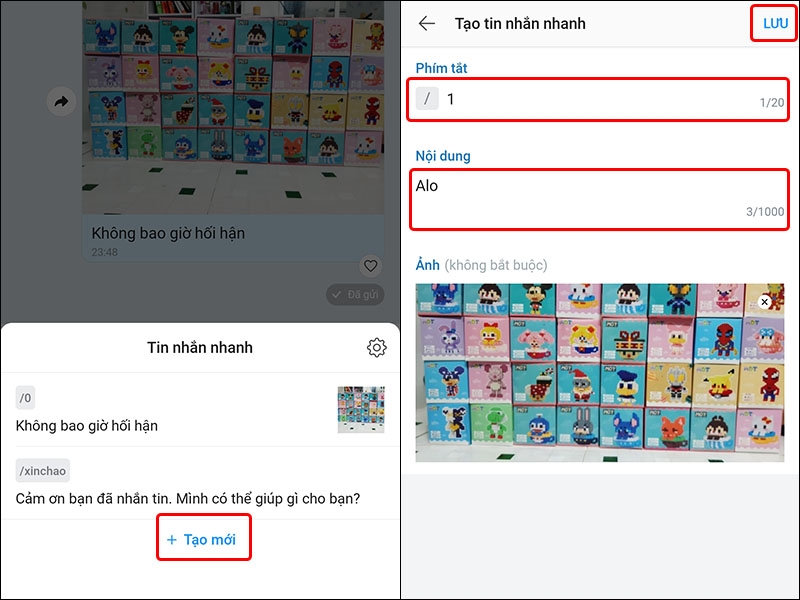Open quick message settings gear

pos(377,347)
